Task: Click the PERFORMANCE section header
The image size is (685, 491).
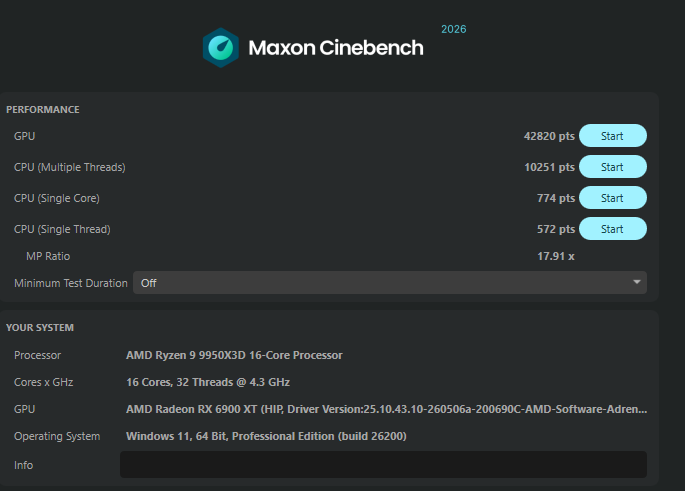Action: [x=43, y=110]
